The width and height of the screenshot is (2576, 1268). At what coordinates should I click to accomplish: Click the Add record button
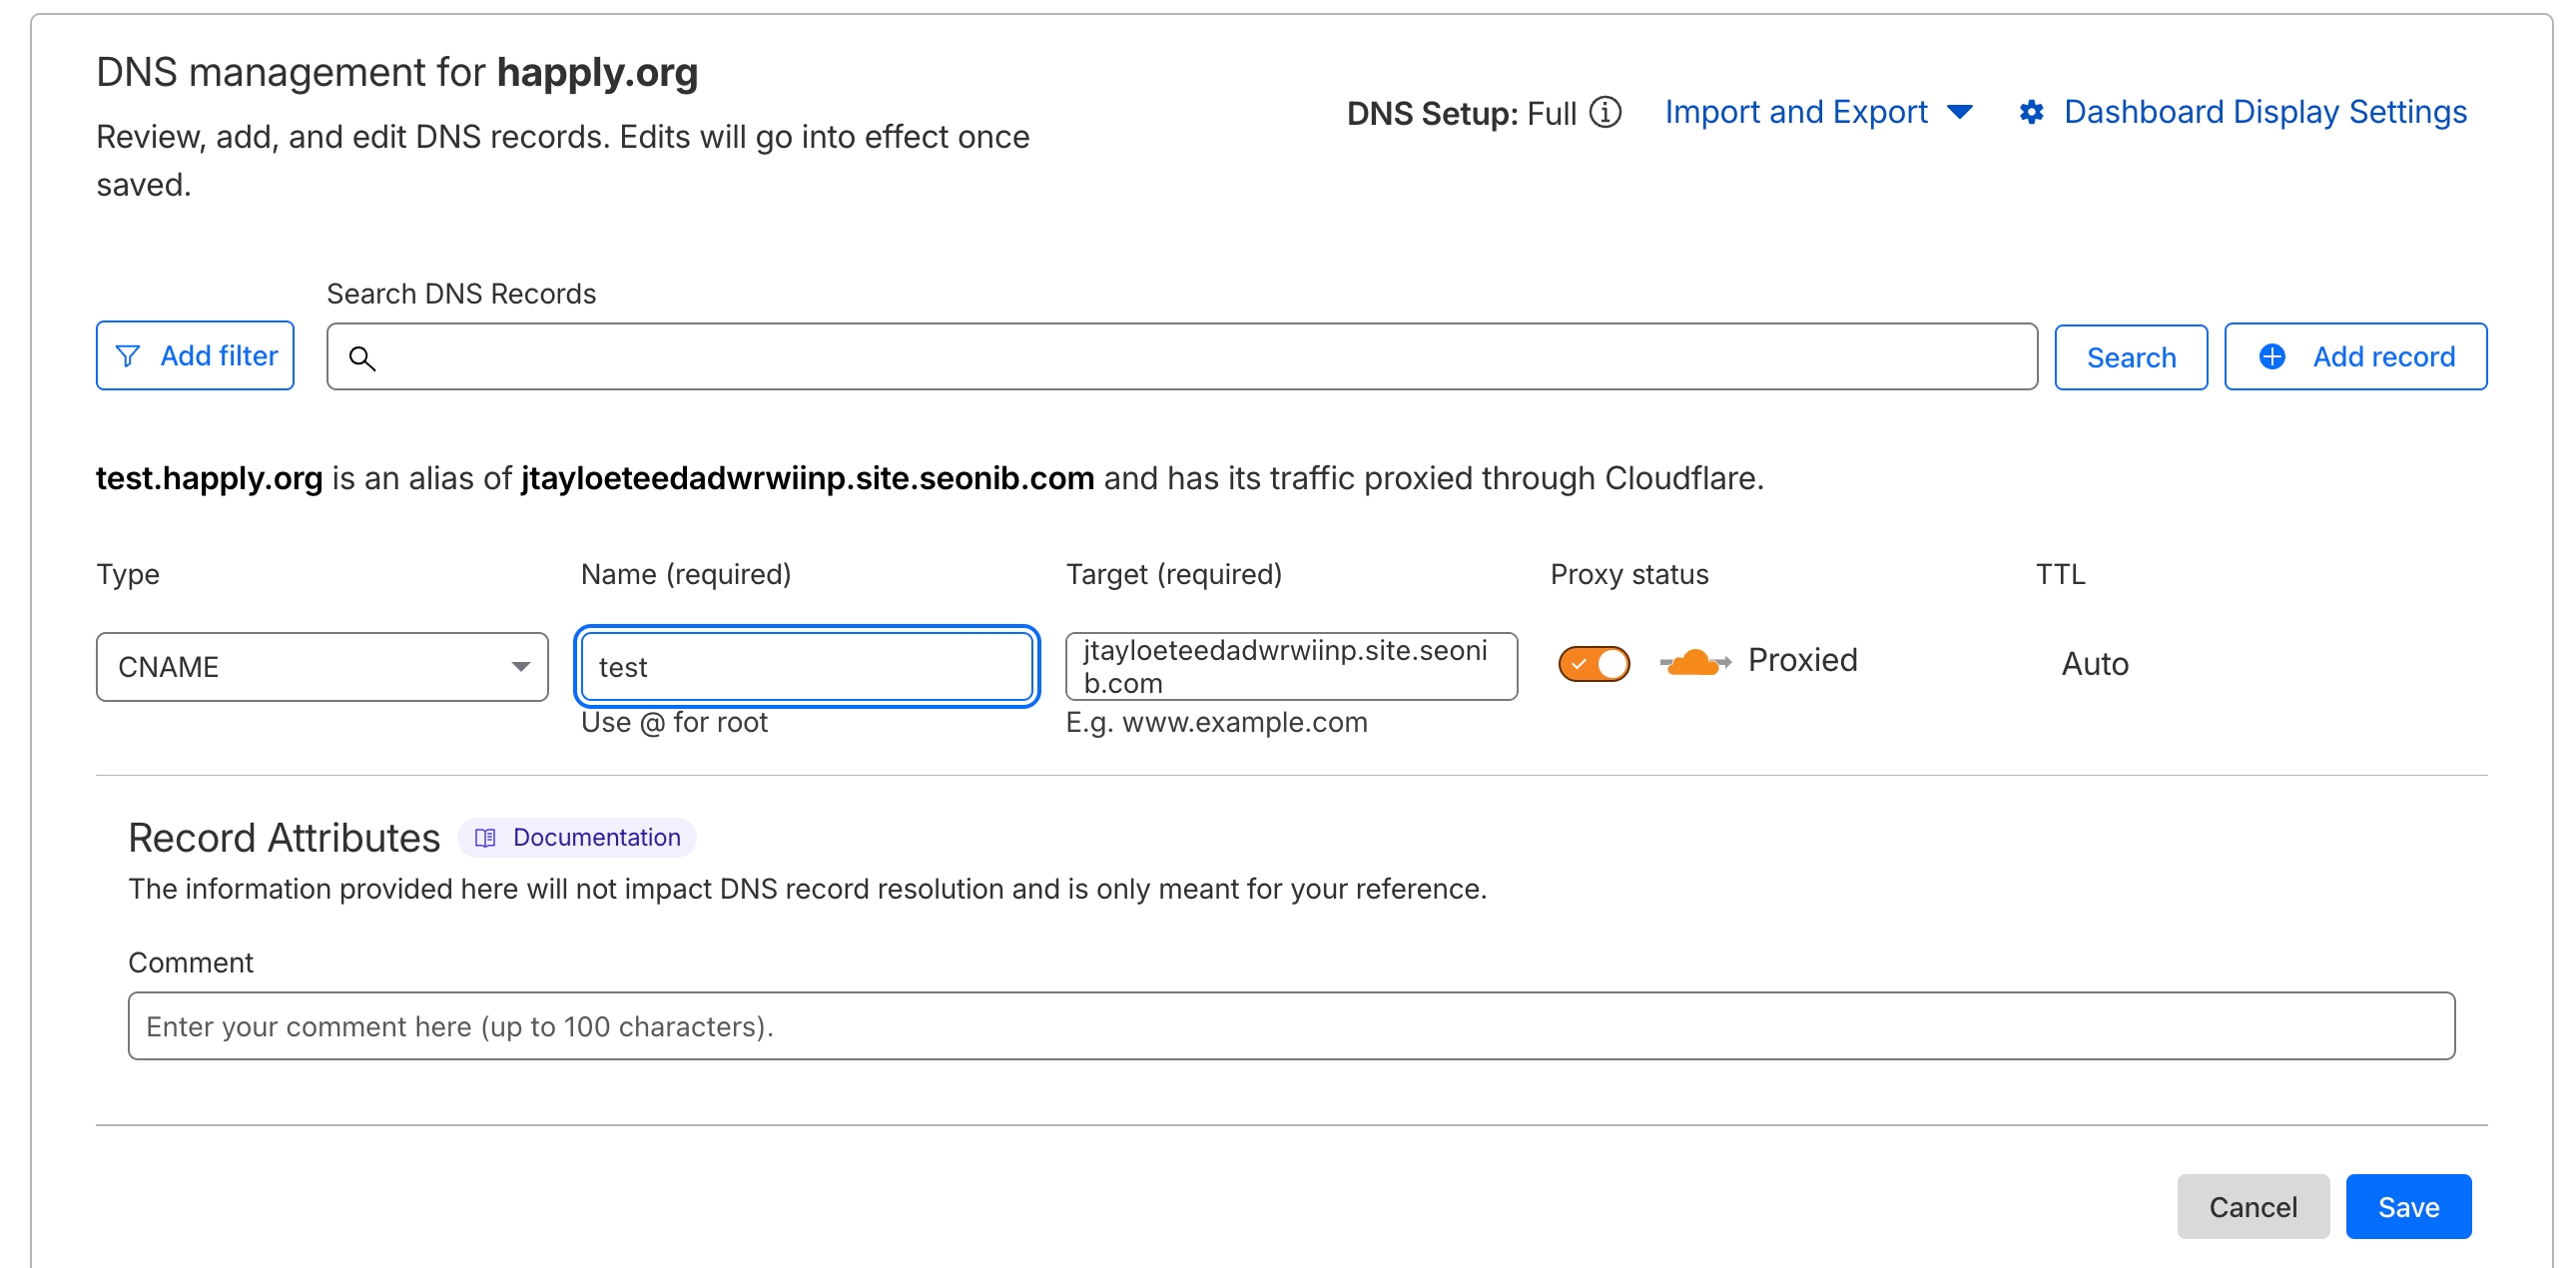[x=2355, y=356]
